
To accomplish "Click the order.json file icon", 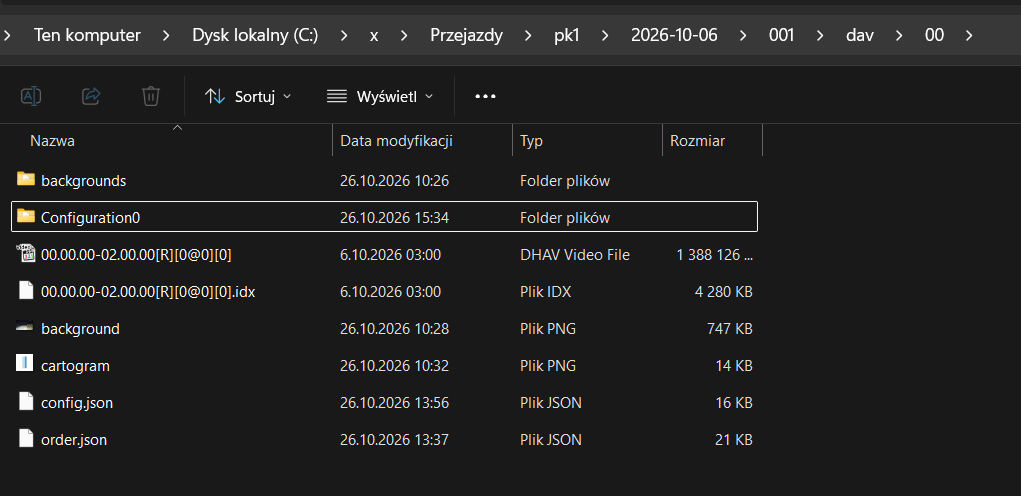I will click(x=25, y=439).
